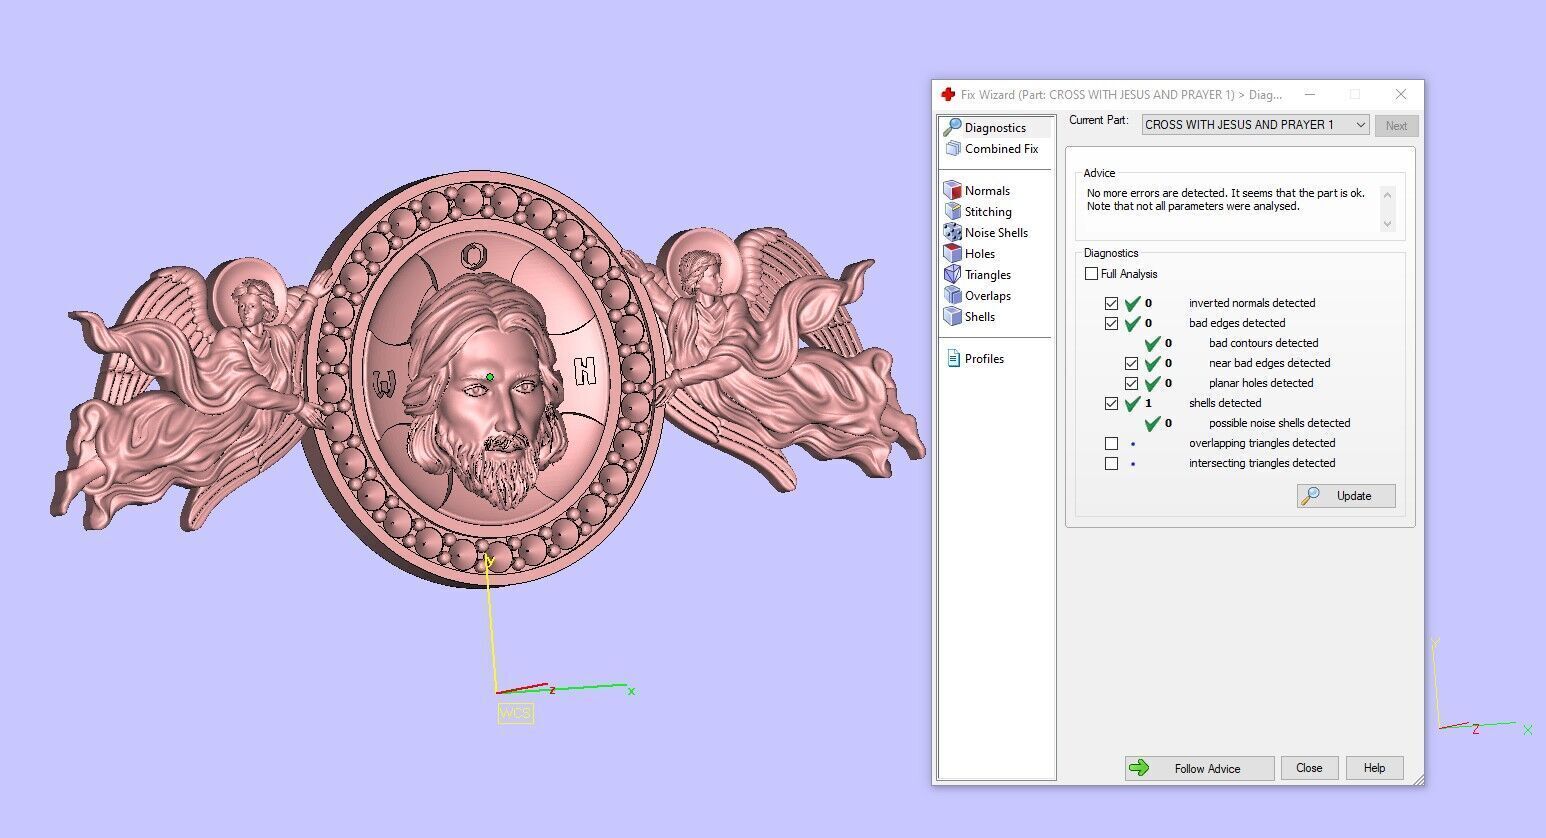The image size is (1546, 838).
Task: Uncheck bad edges detected checkbox
Action: pos(1111,323)
